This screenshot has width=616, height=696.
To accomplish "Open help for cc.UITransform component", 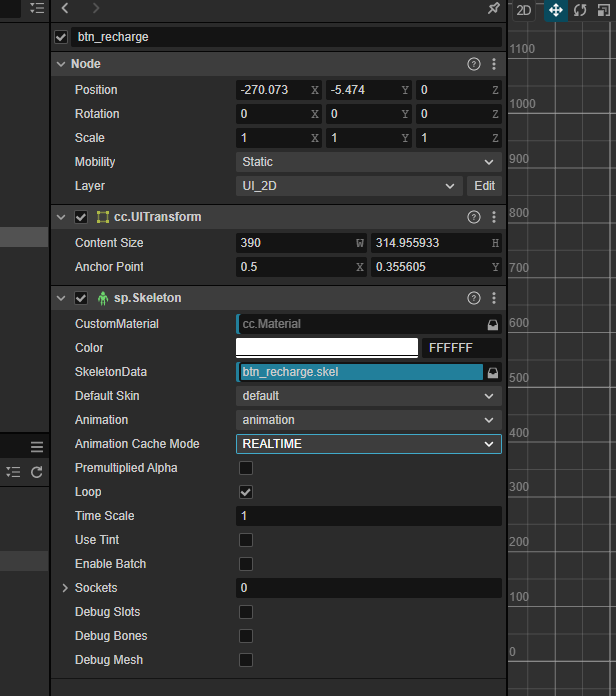I will click(474, 217).
